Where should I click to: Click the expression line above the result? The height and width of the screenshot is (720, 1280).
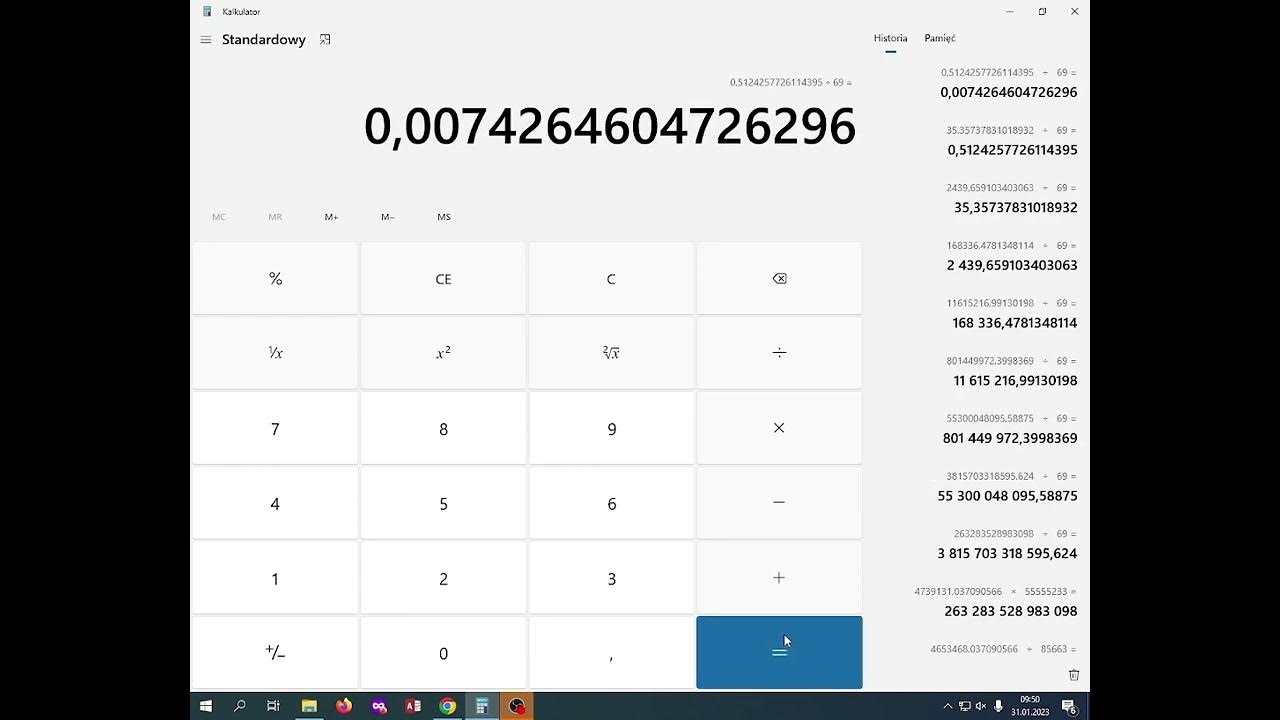[x=790, y=82]
